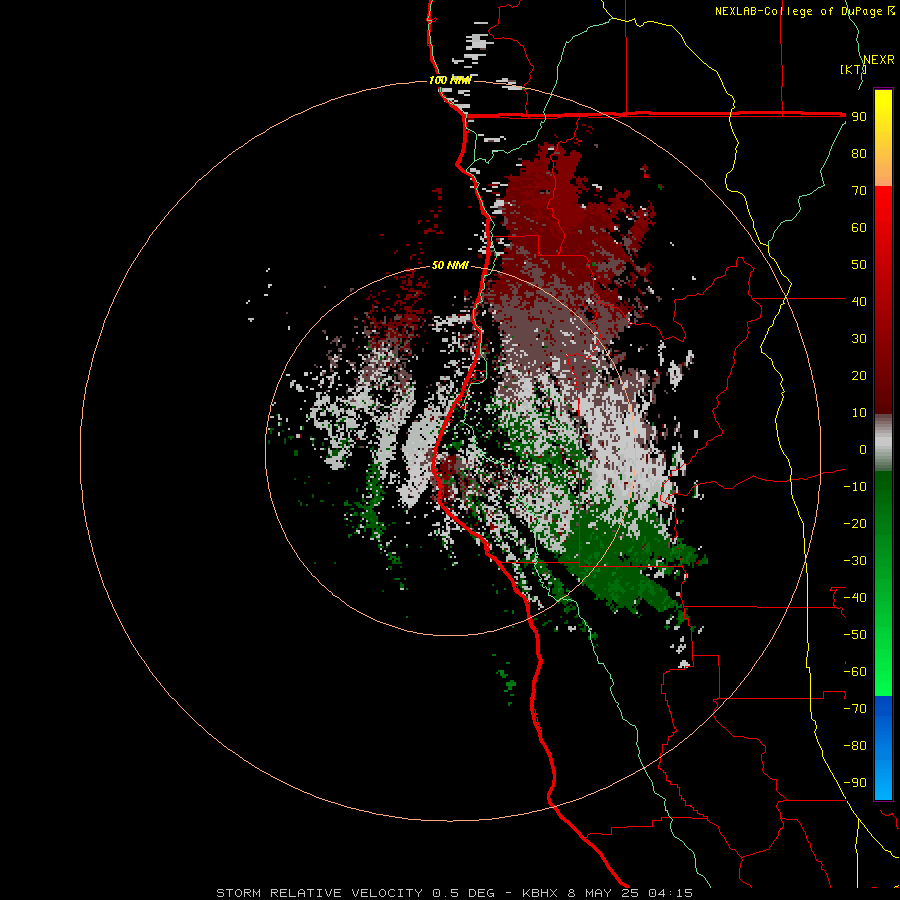Click the Storm Relative Velocity KBHX caption

(454, 893)
